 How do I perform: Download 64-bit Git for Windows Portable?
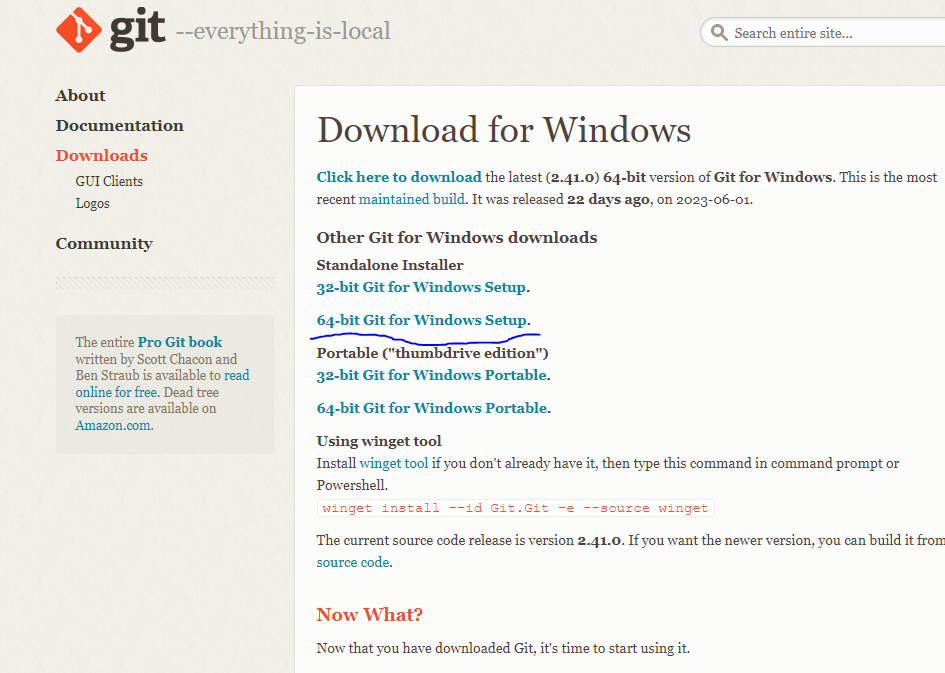[x=432, y=408]
